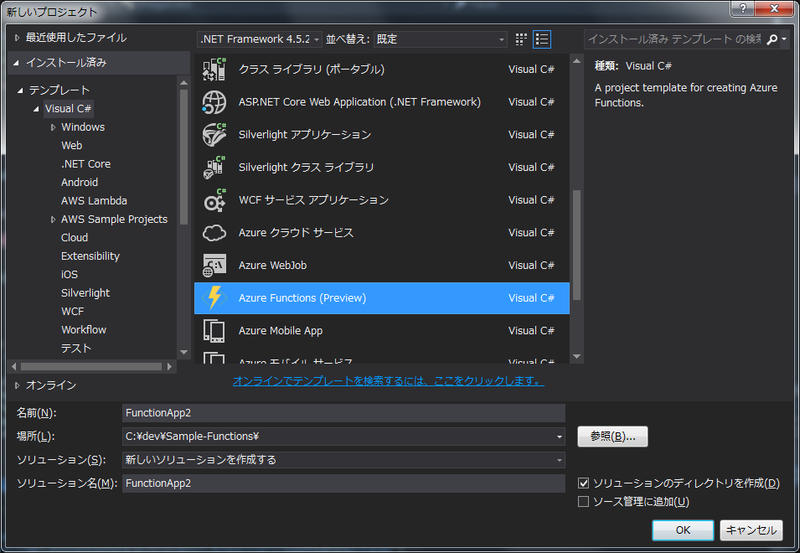This screenshot has height=553, width=800.
Task: Select .NET Core category
Action: tap(86, 164)
